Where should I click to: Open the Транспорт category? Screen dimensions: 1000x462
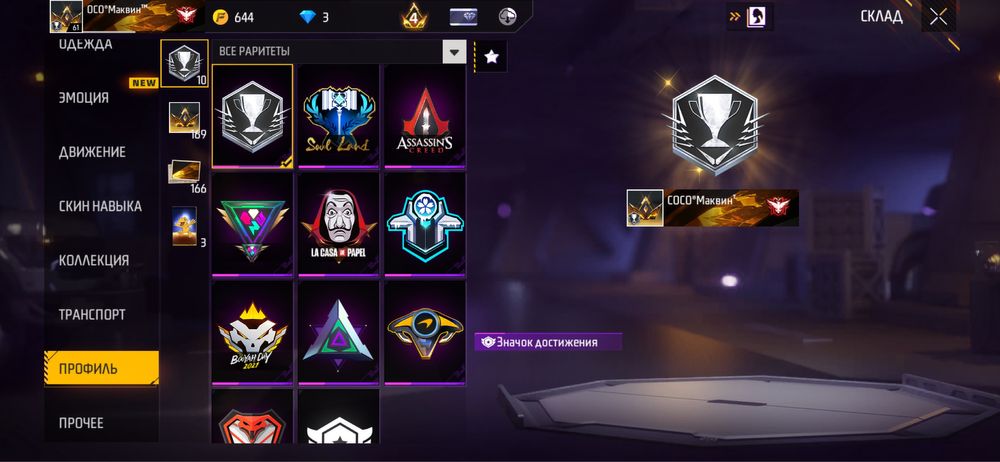(x=92, y=315)
